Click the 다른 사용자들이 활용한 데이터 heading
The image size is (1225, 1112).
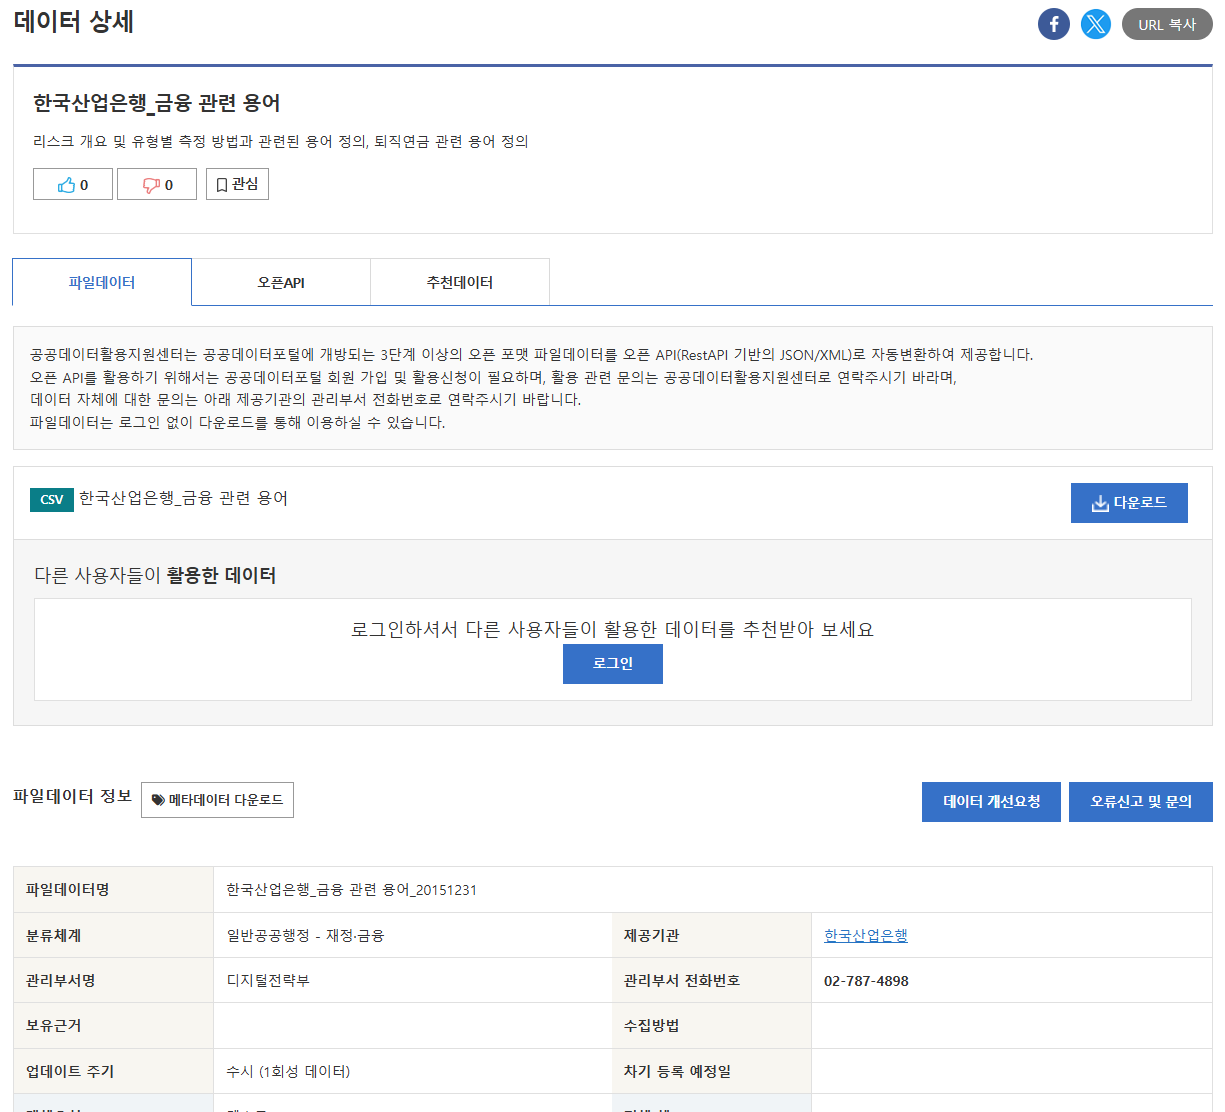[x=155, y=575]
